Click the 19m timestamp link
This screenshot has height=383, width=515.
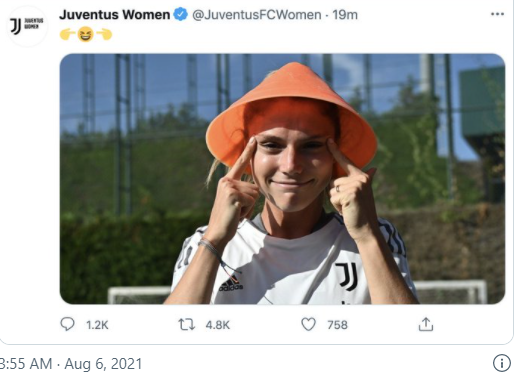[x=345, y=15]
